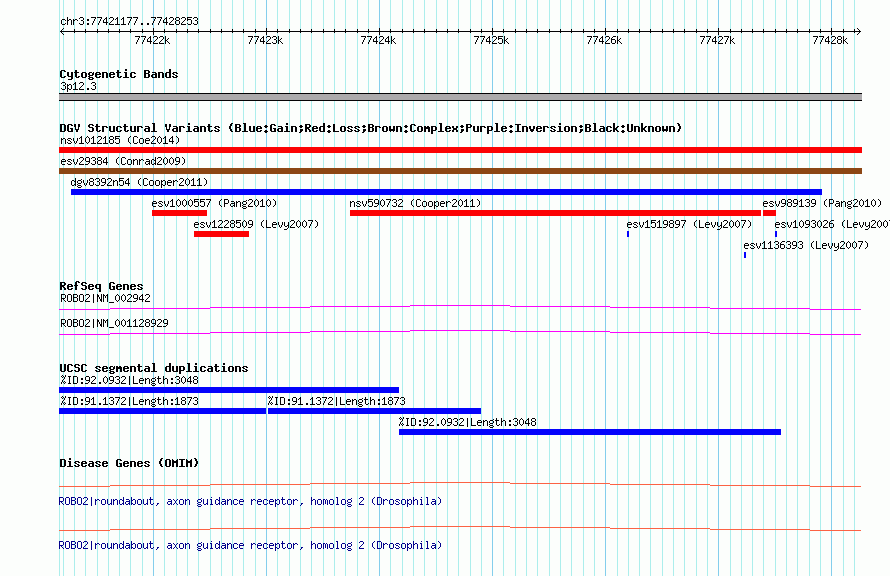Click the lowest %ID:92.0932 Length:3048 duplication bar

coord(590,432)
